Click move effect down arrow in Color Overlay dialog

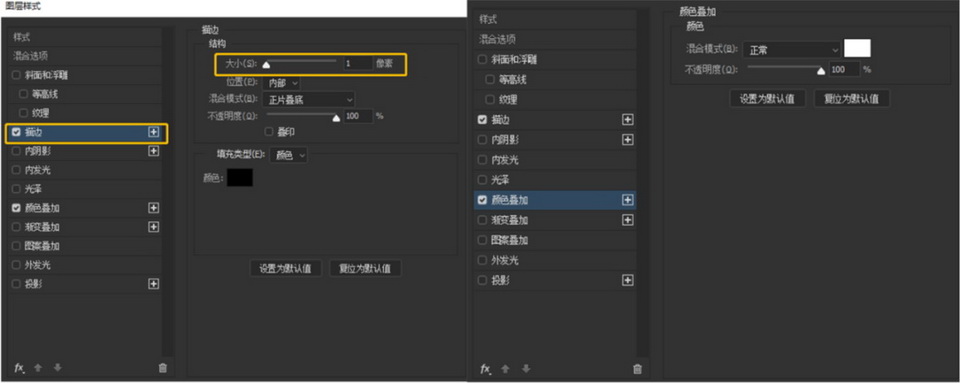click(526, 369)
